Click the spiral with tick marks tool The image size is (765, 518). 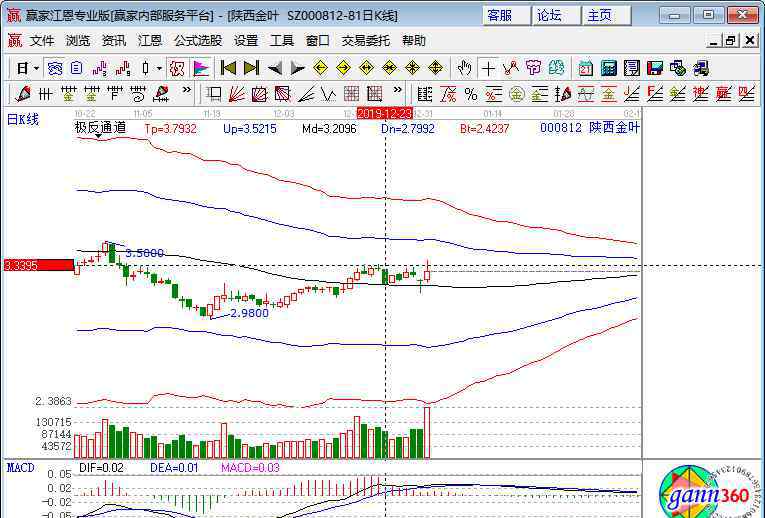coord(138,94)
